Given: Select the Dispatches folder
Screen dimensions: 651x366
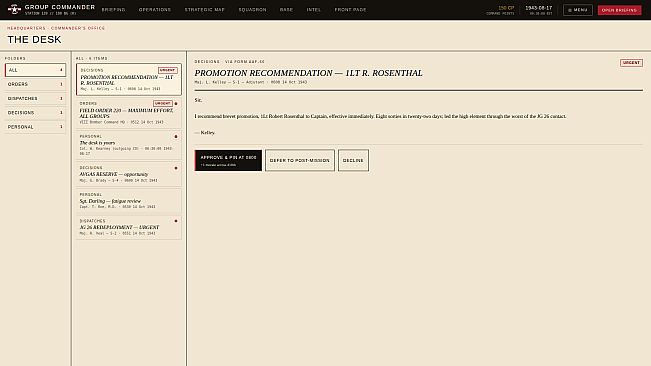Looking at the screenshot, I should [x=35, y=98].
